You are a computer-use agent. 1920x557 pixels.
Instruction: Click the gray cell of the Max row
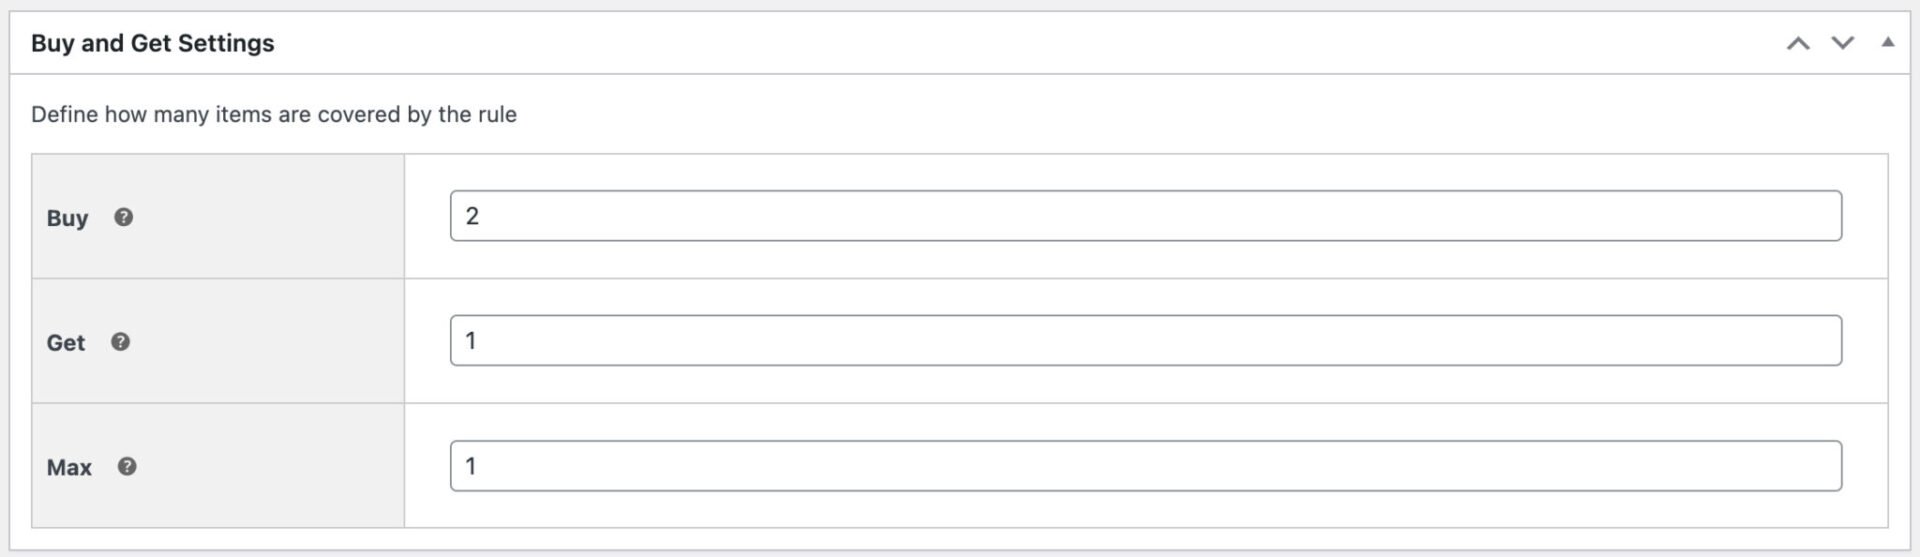218,466
